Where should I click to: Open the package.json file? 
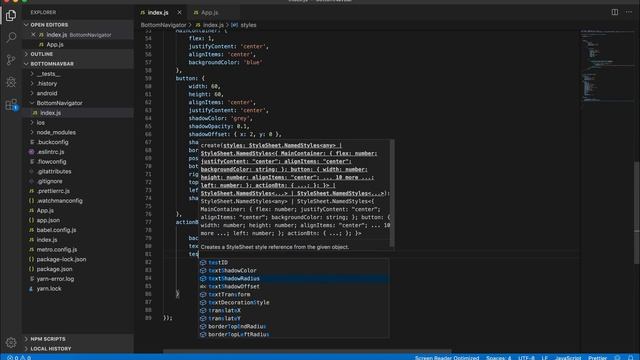[78, 269]
